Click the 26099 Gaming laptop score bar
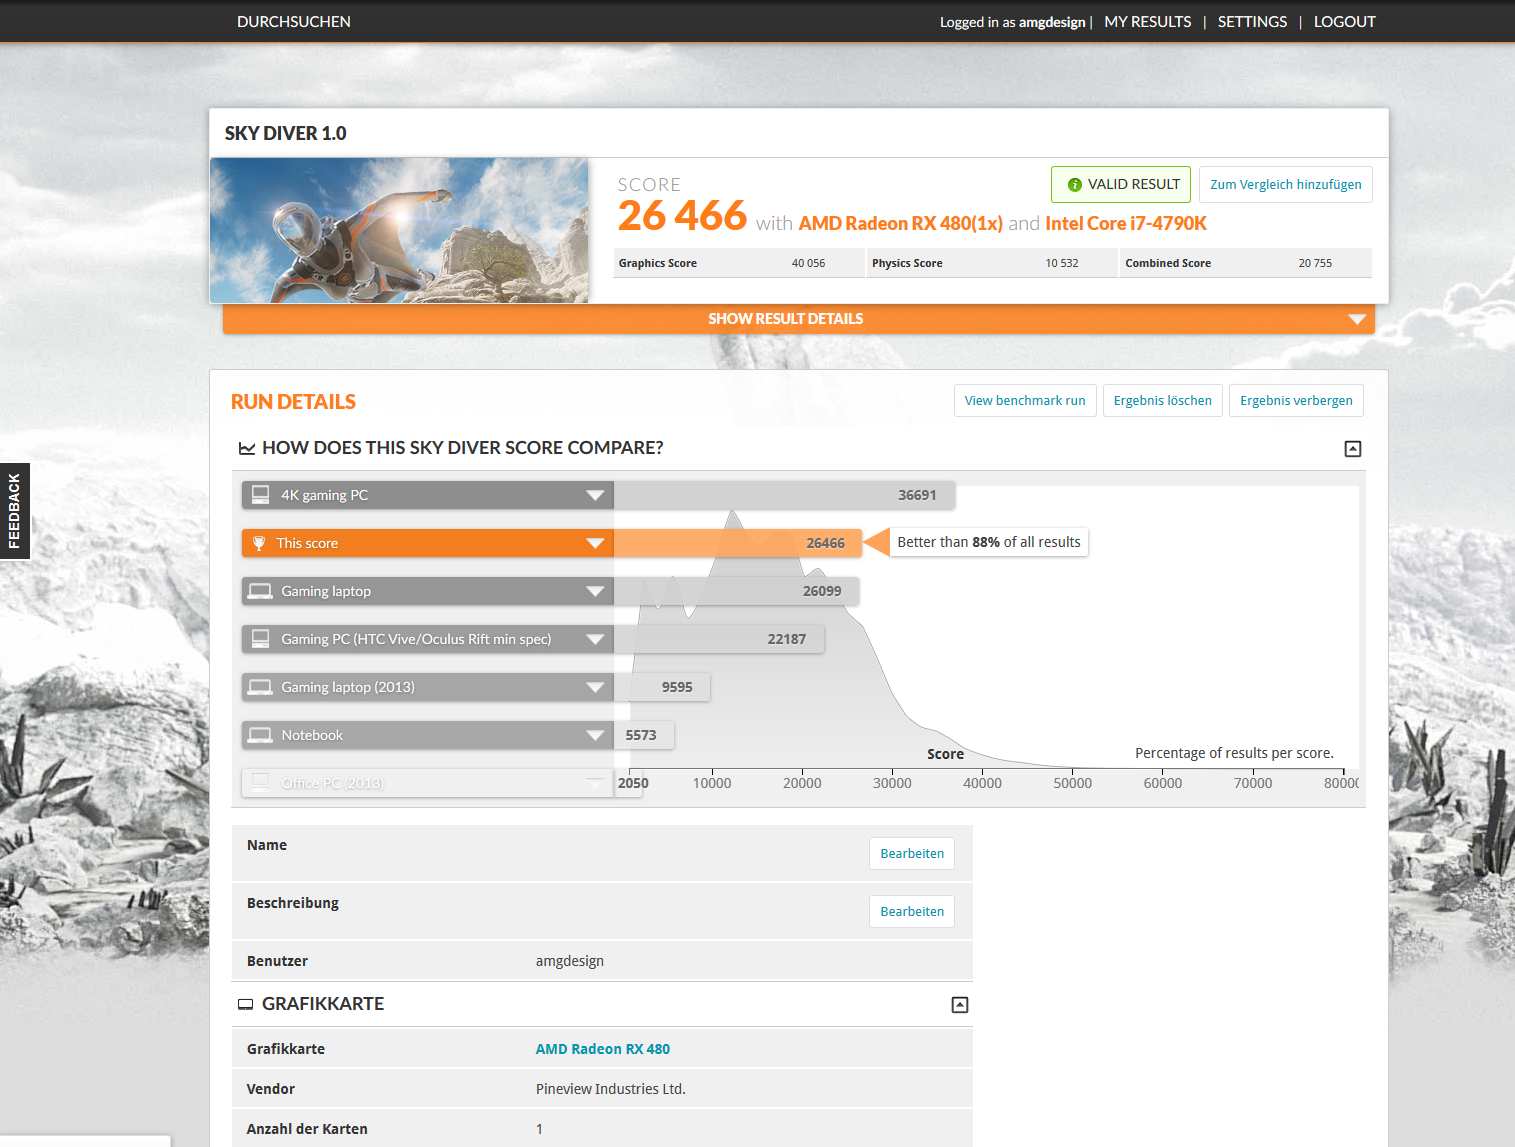This screenshot has height=1147, width=1515. click(x=736, y=591)
